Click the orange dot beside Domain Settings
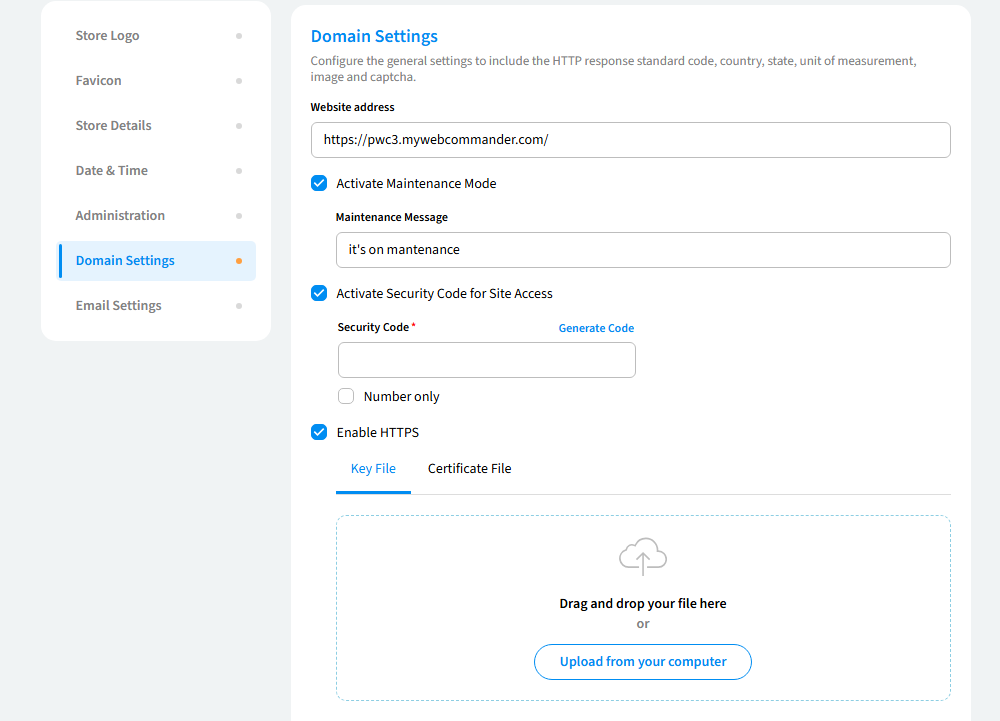This screenshot has height=721, width=1000. click(x=239, y=261)
